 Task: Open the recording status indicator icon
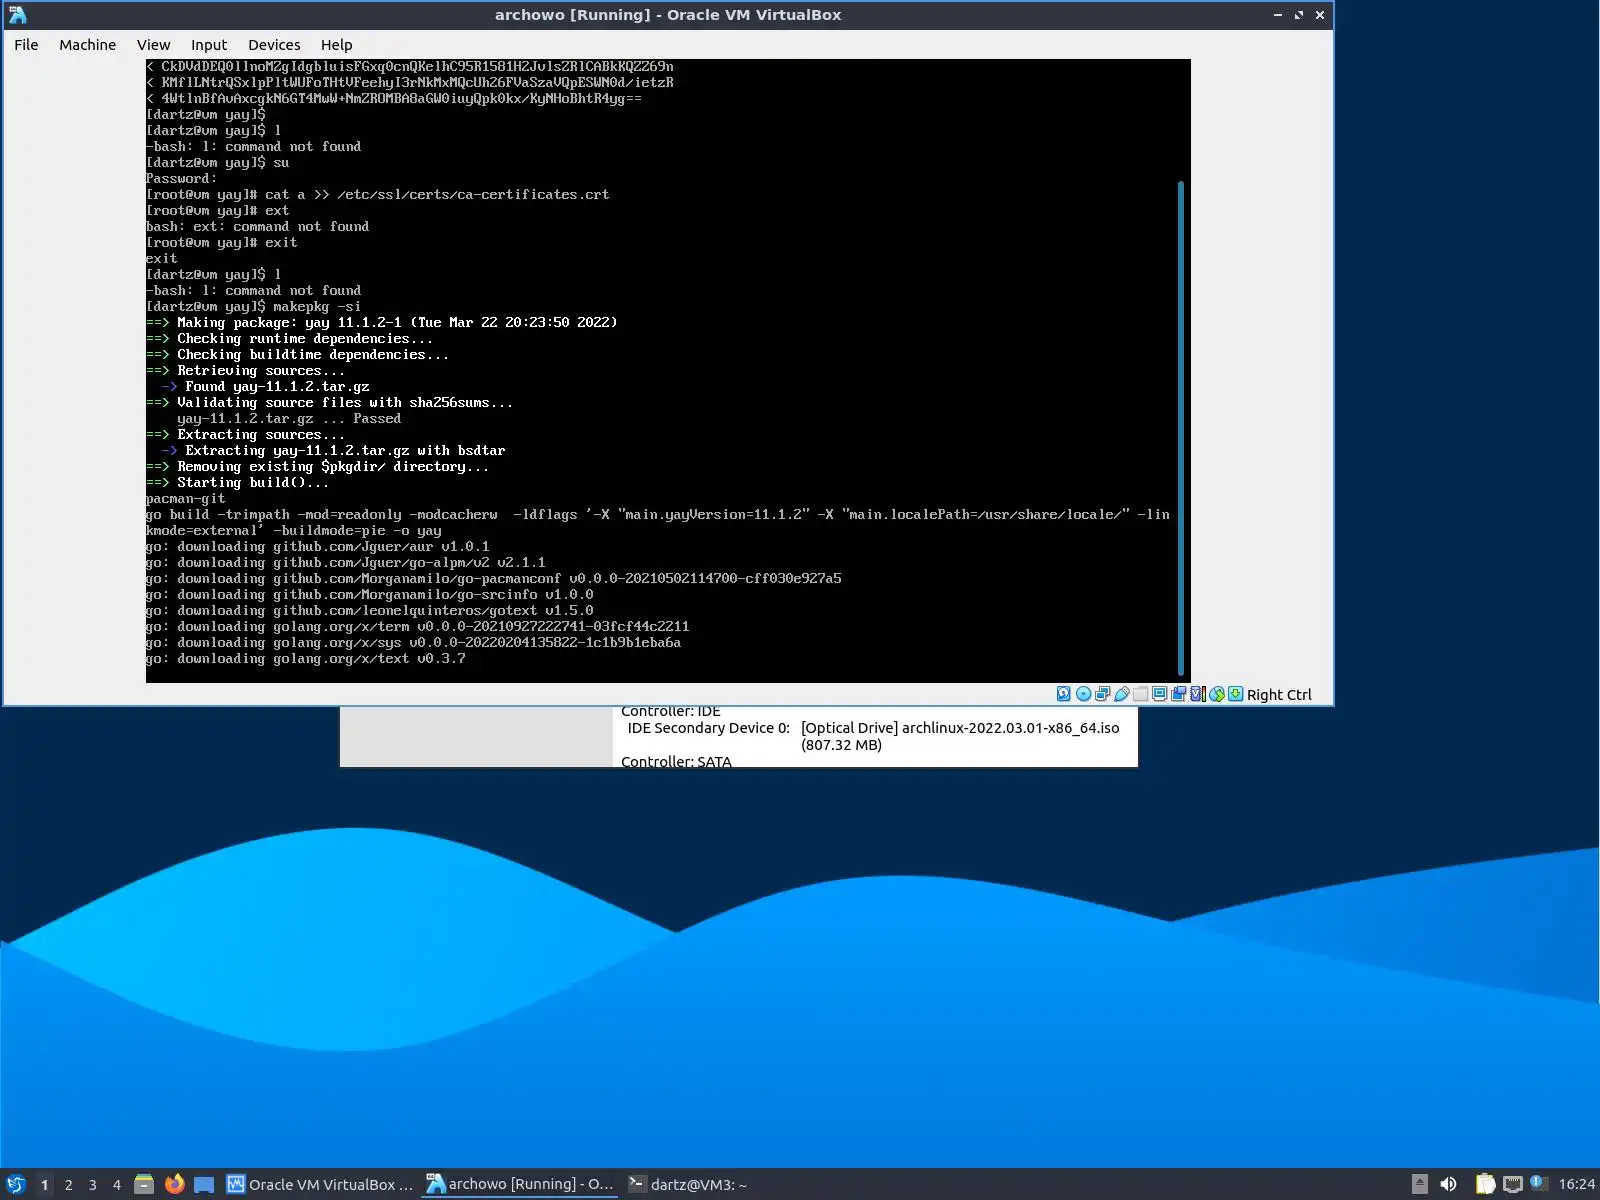pos(1178,694)
